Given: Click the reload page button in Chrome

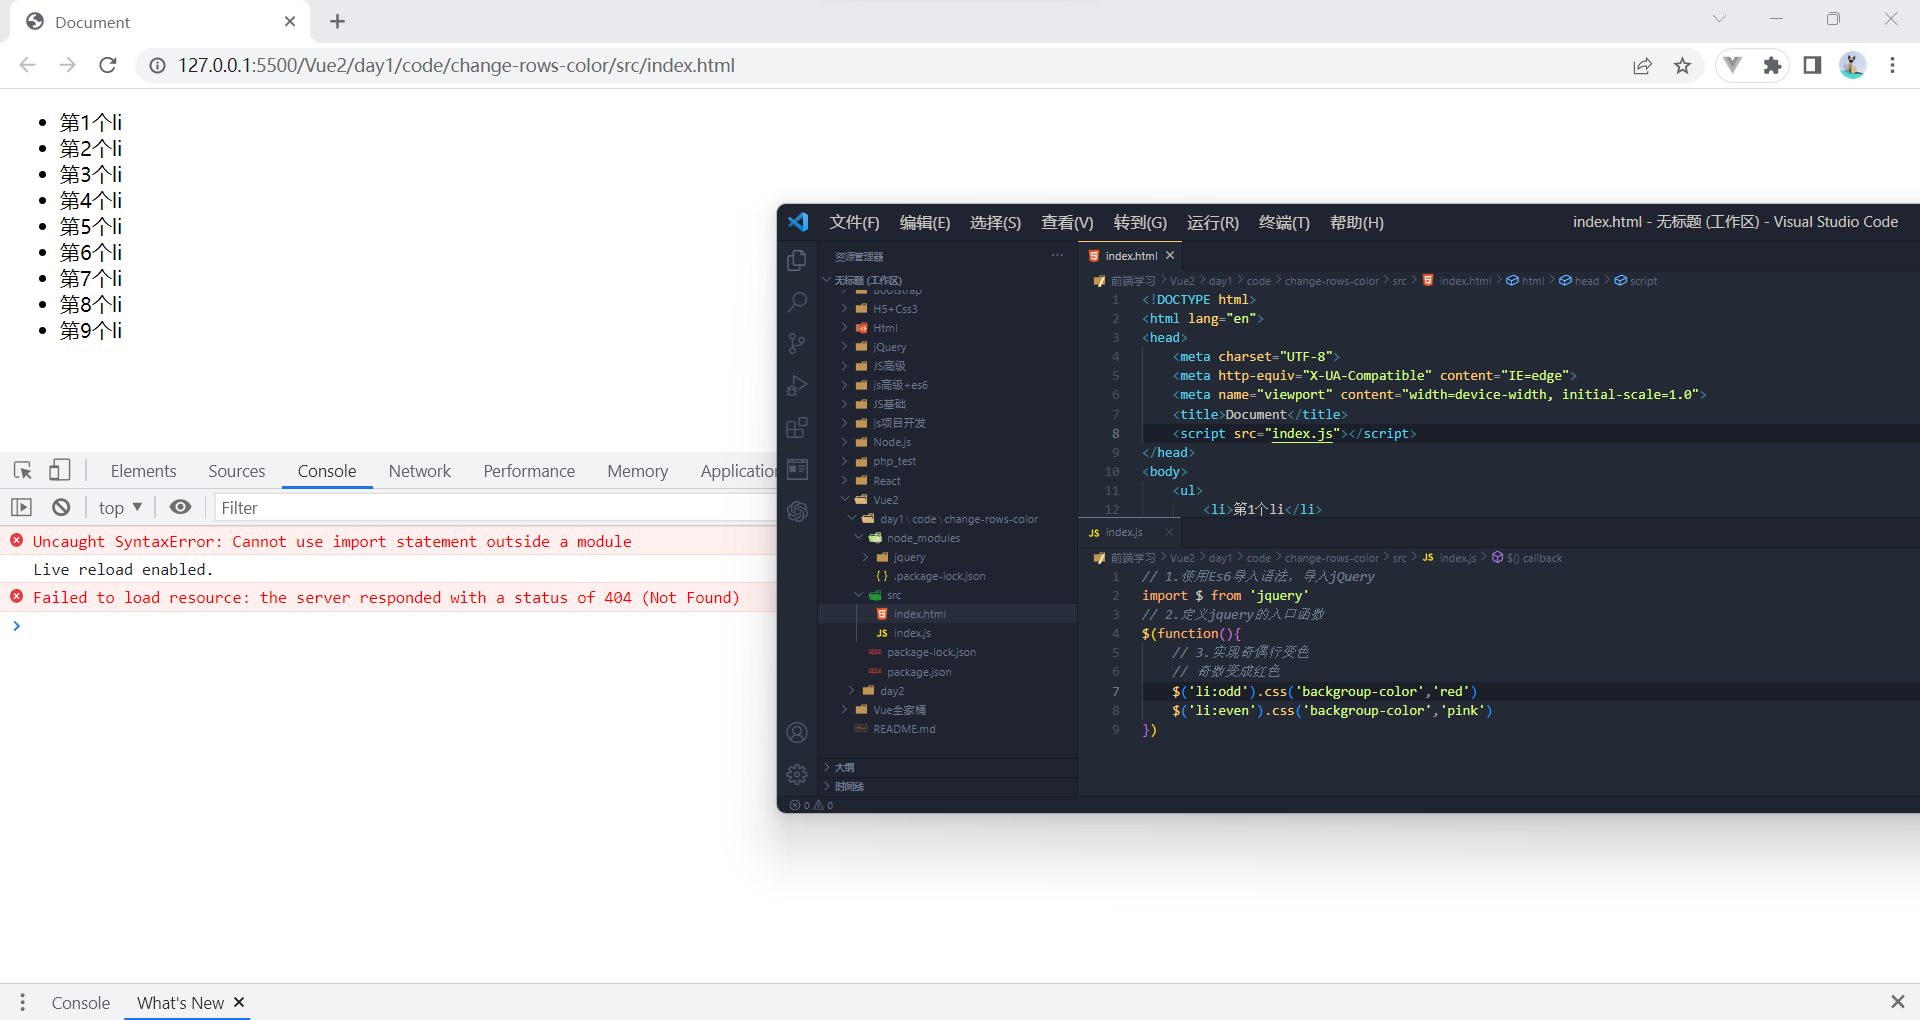Looking at the screenshot, I should pos(107,65).
